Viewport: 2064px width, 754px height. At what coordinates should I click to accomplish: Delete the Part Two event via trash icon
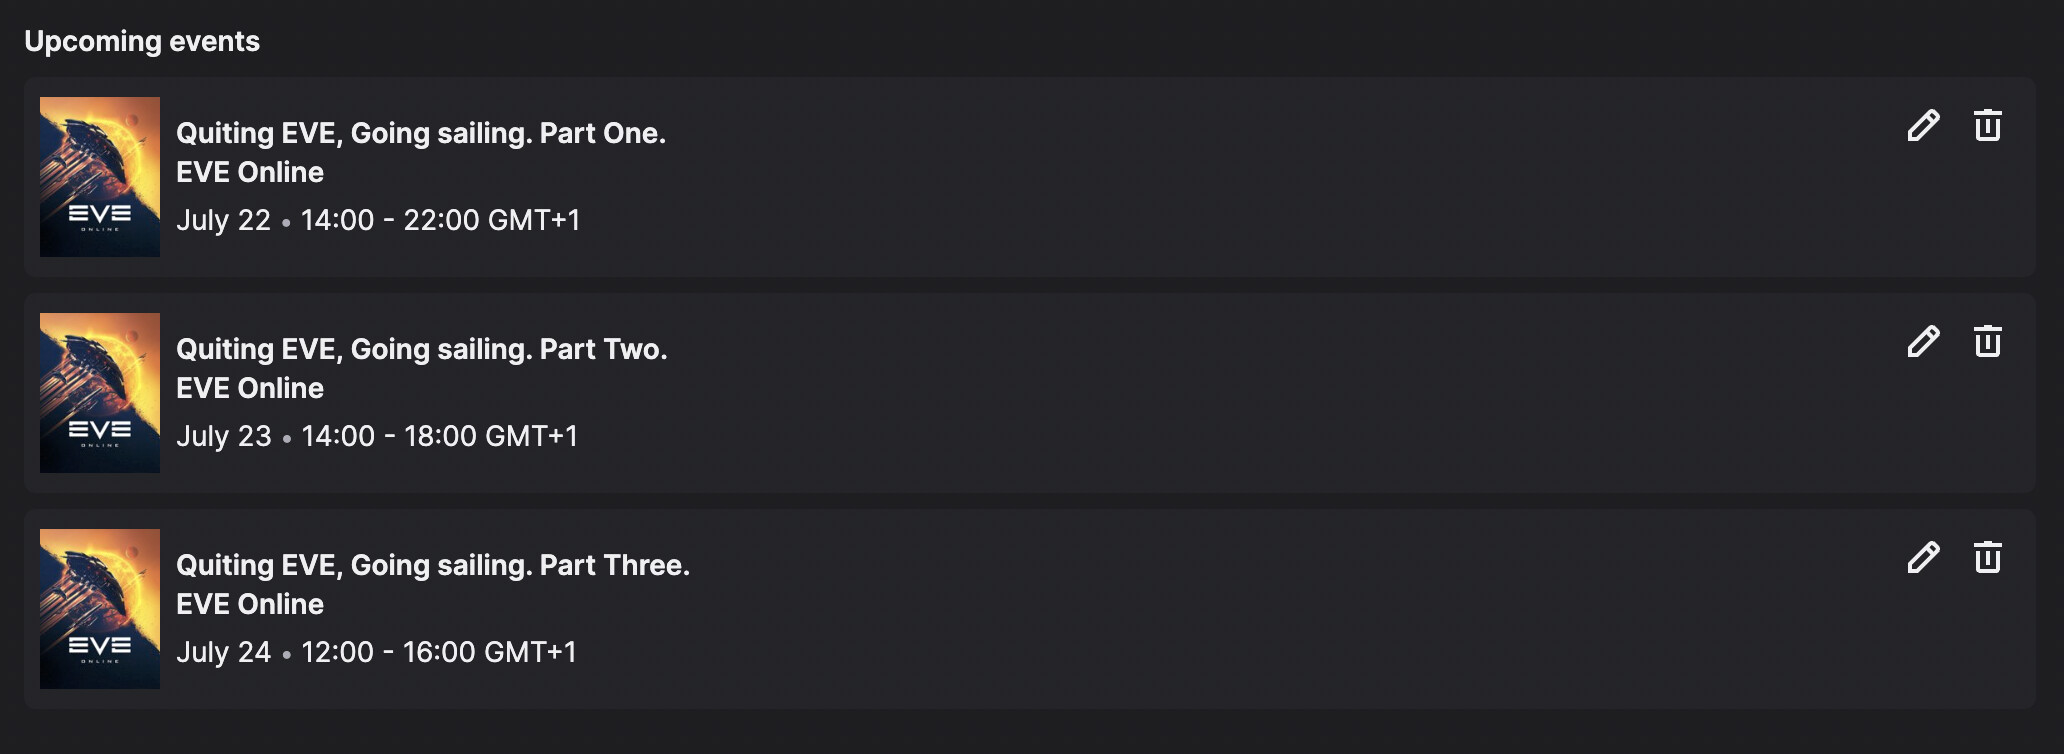click(1988, 341)
